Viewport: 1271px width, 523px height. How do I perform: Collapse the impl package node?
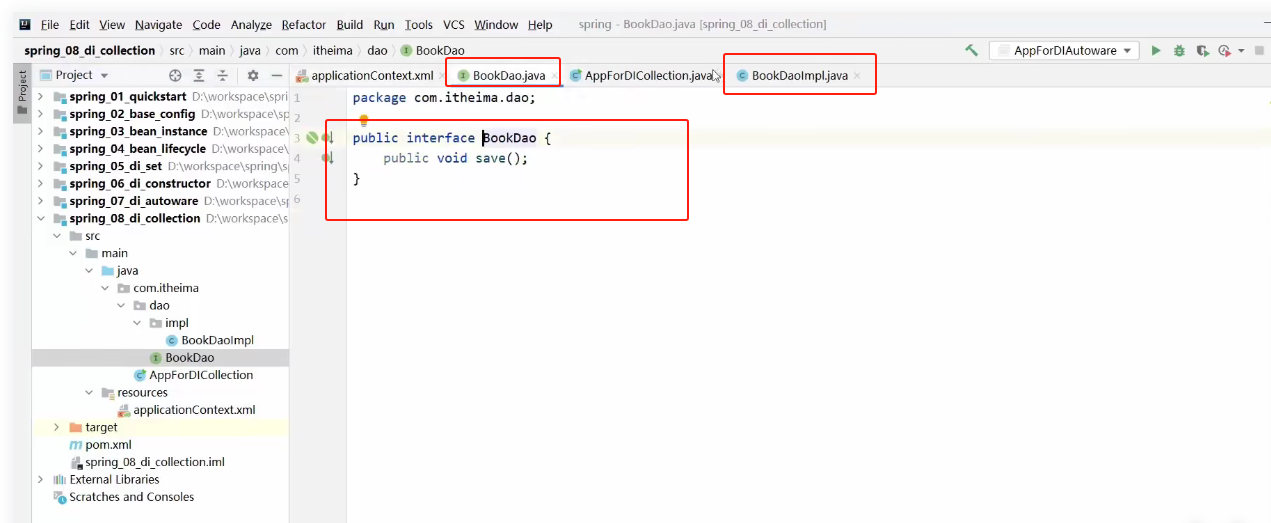[137, 323]
